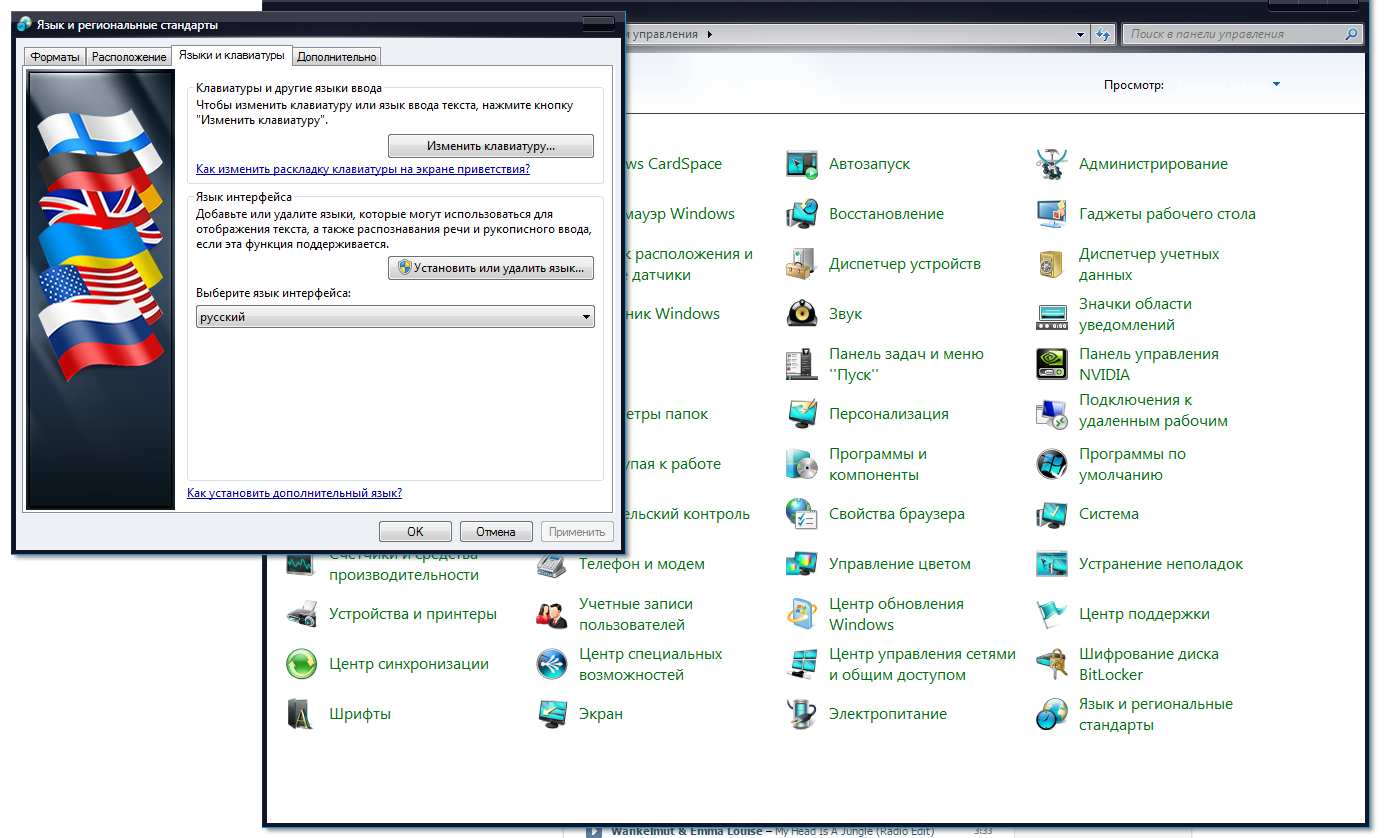This screenshot has height=838, width=1398.
Task: Open the Как установить дополнительный язык link
Action: pyautogui.click(x=295, y=493)
